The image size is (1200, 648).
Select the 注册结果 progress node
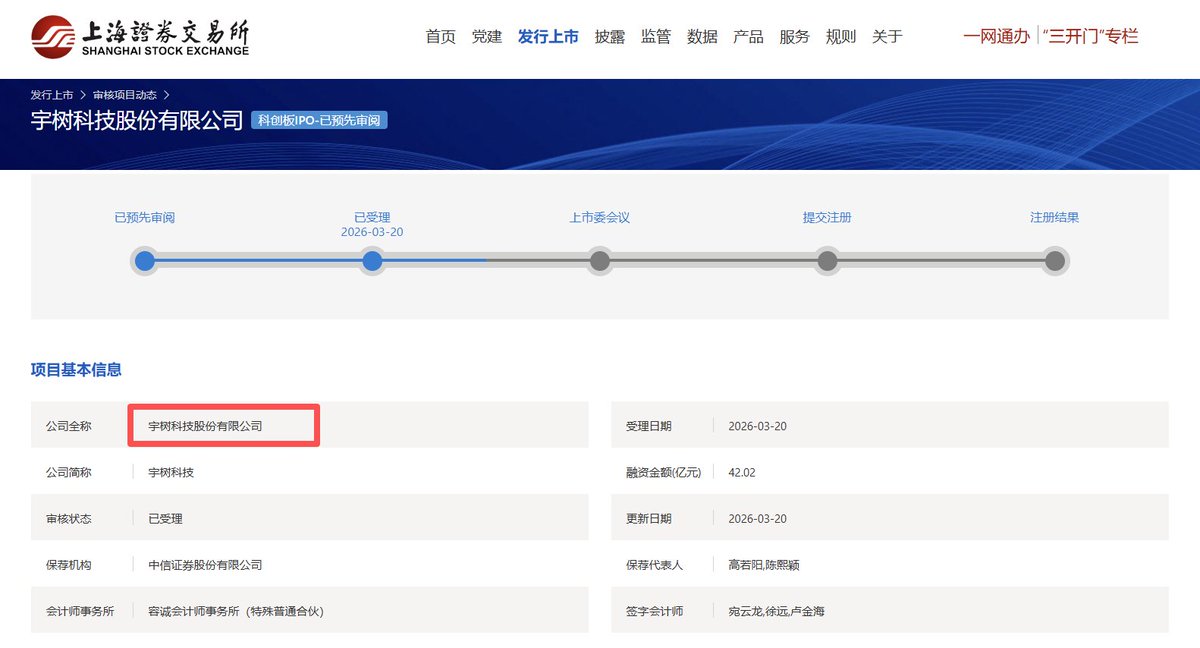coord(1055,261)
